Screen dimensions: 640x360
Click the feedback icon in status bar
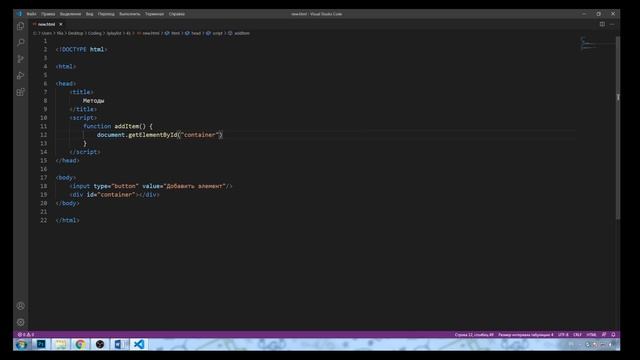[x=604, y=335]
